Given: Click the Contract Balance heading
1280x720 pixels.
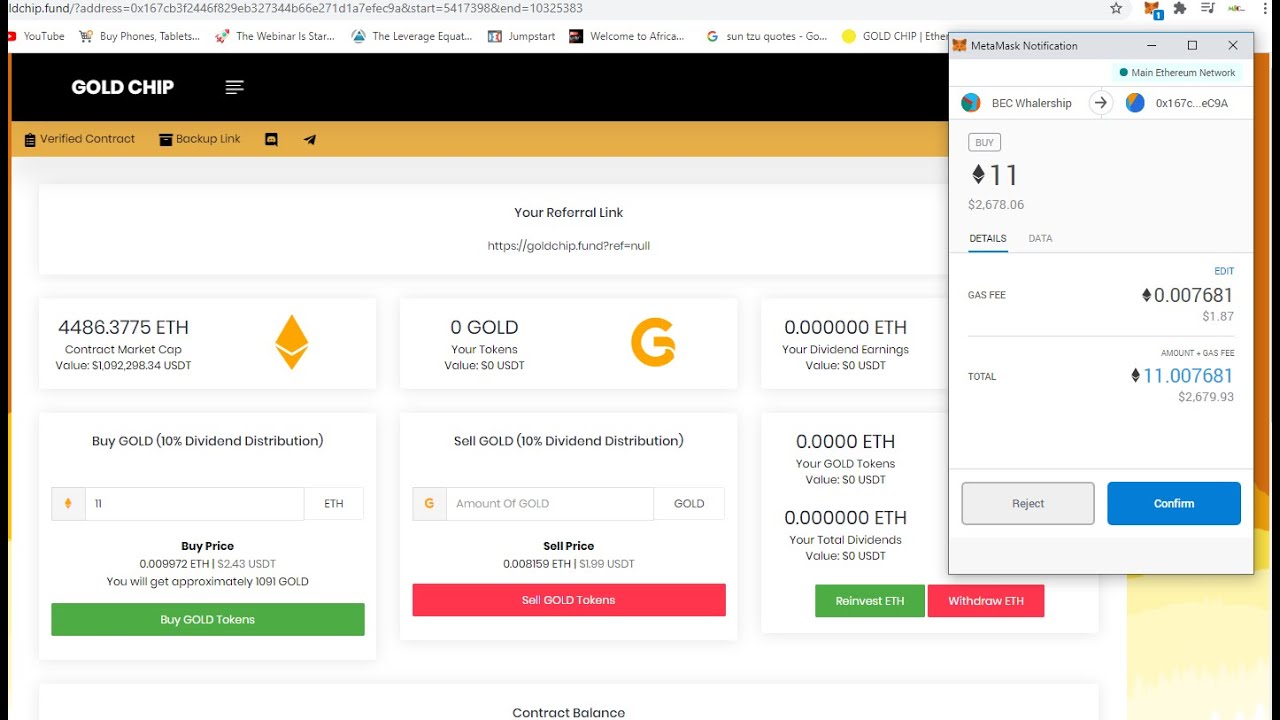Looking at the screenshot, I should [569, 713].
